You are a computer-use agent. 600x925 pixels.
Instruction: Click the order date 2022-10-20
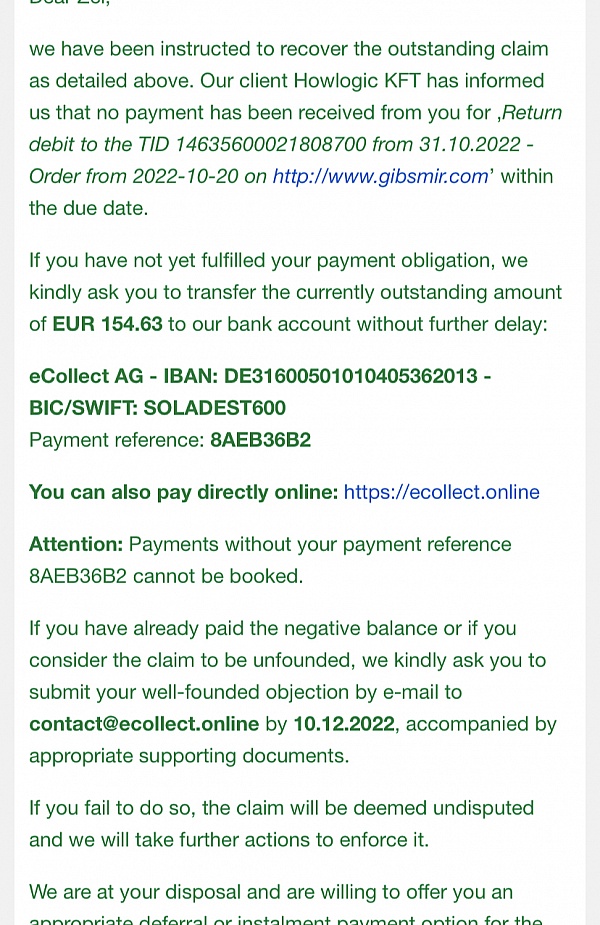tap(186, 176)
